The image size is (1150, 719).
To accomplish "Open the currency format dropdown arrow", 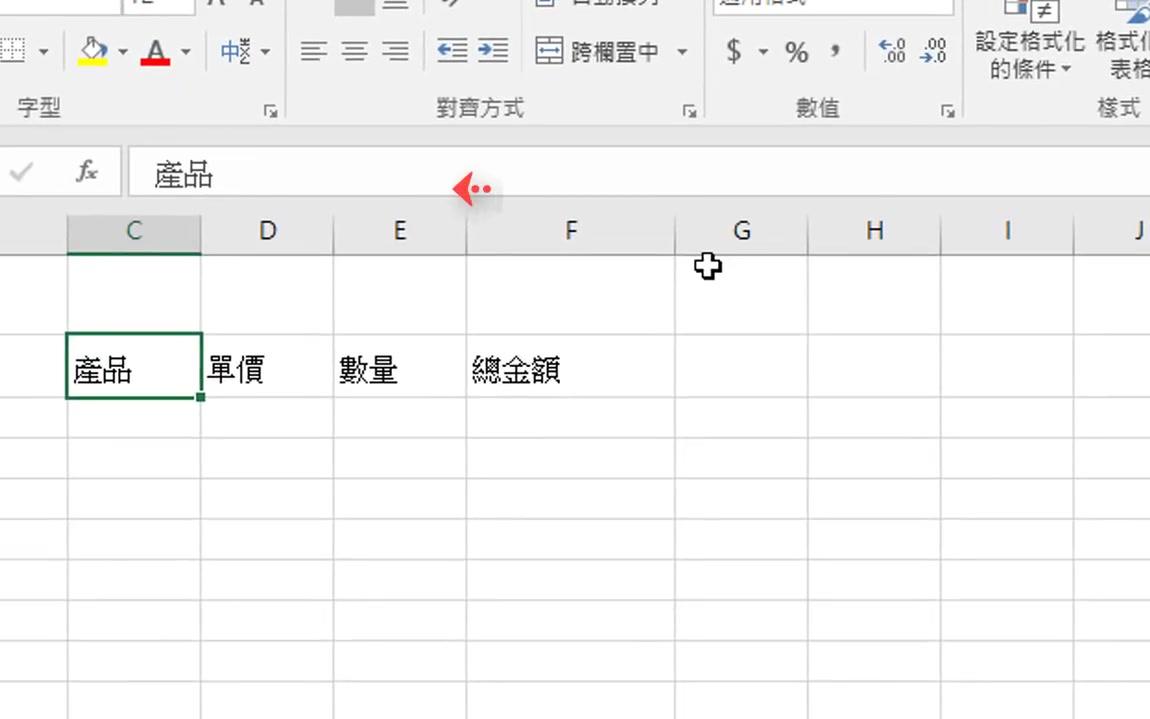I will [x=762, y=52].
